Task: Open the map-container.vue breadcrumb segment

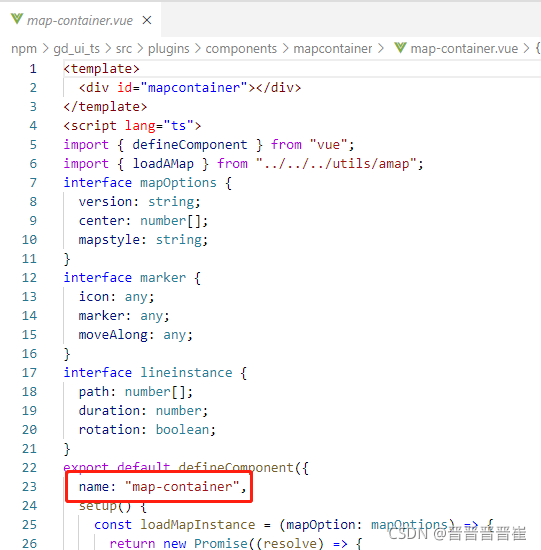Action: pos(464,48)
